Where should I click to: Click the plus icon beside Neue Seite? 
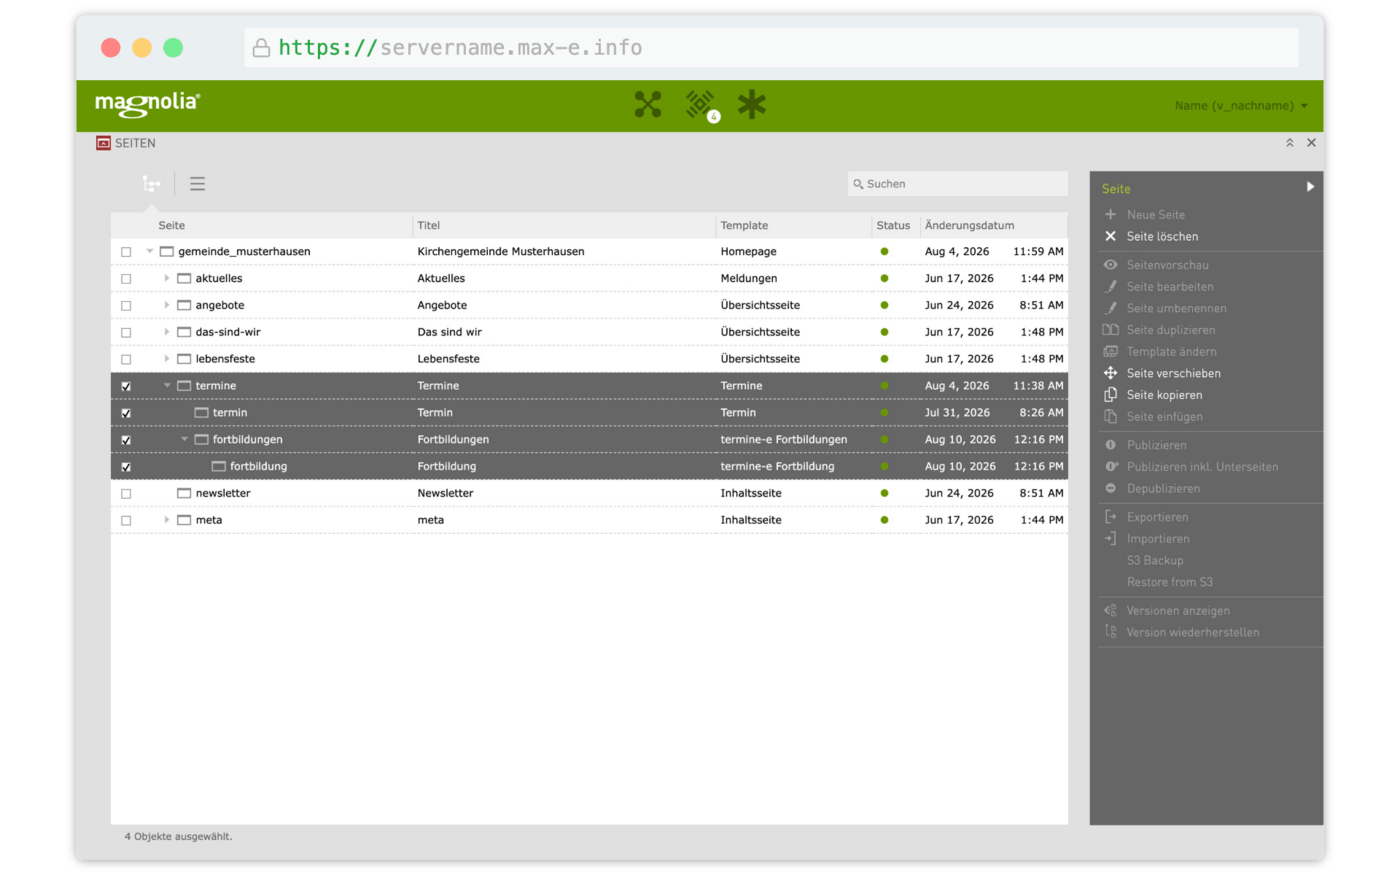coord(1110,215)
